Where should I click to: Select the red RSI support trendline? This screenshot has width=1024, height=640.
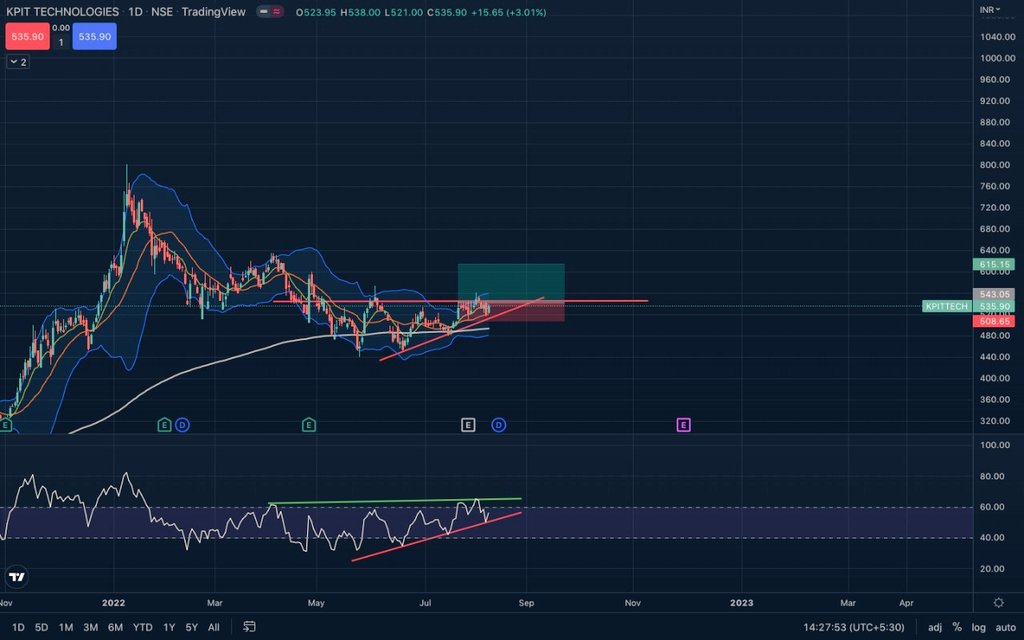coord(436,537)
